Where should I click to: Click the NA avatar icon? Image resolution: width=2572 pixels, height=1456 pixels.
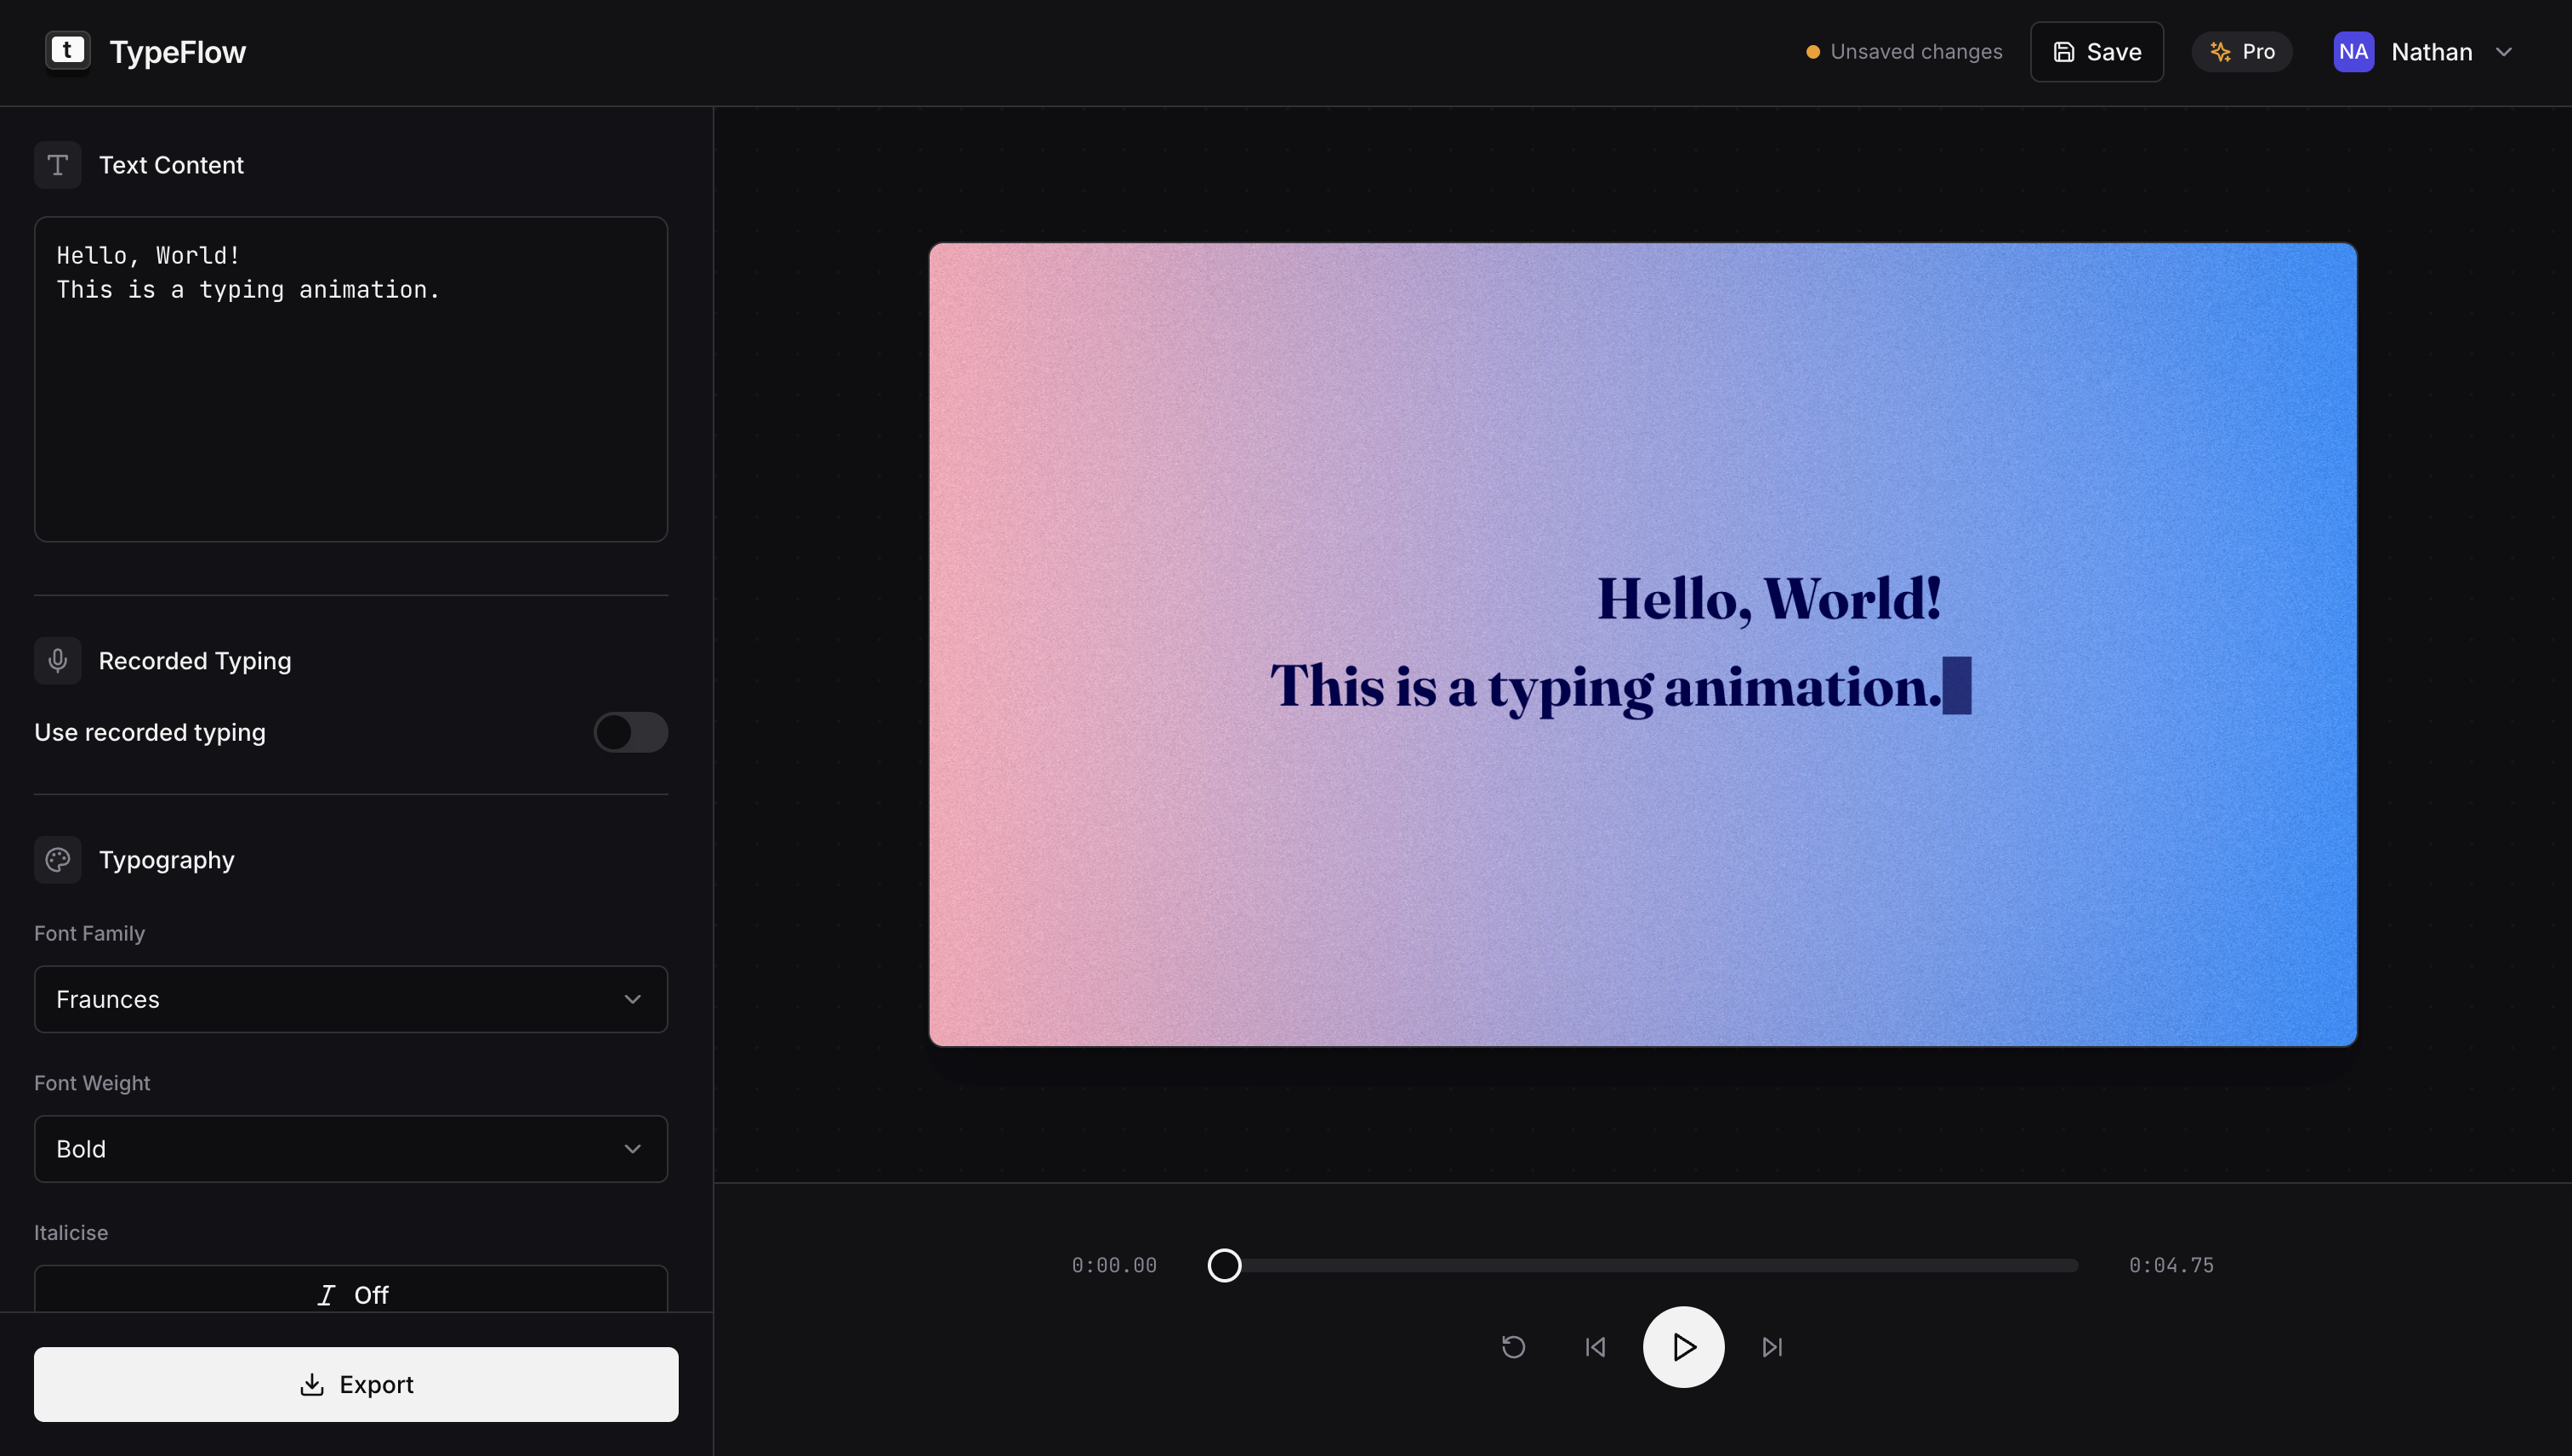pyautogui.click(x=2353, y=51)
